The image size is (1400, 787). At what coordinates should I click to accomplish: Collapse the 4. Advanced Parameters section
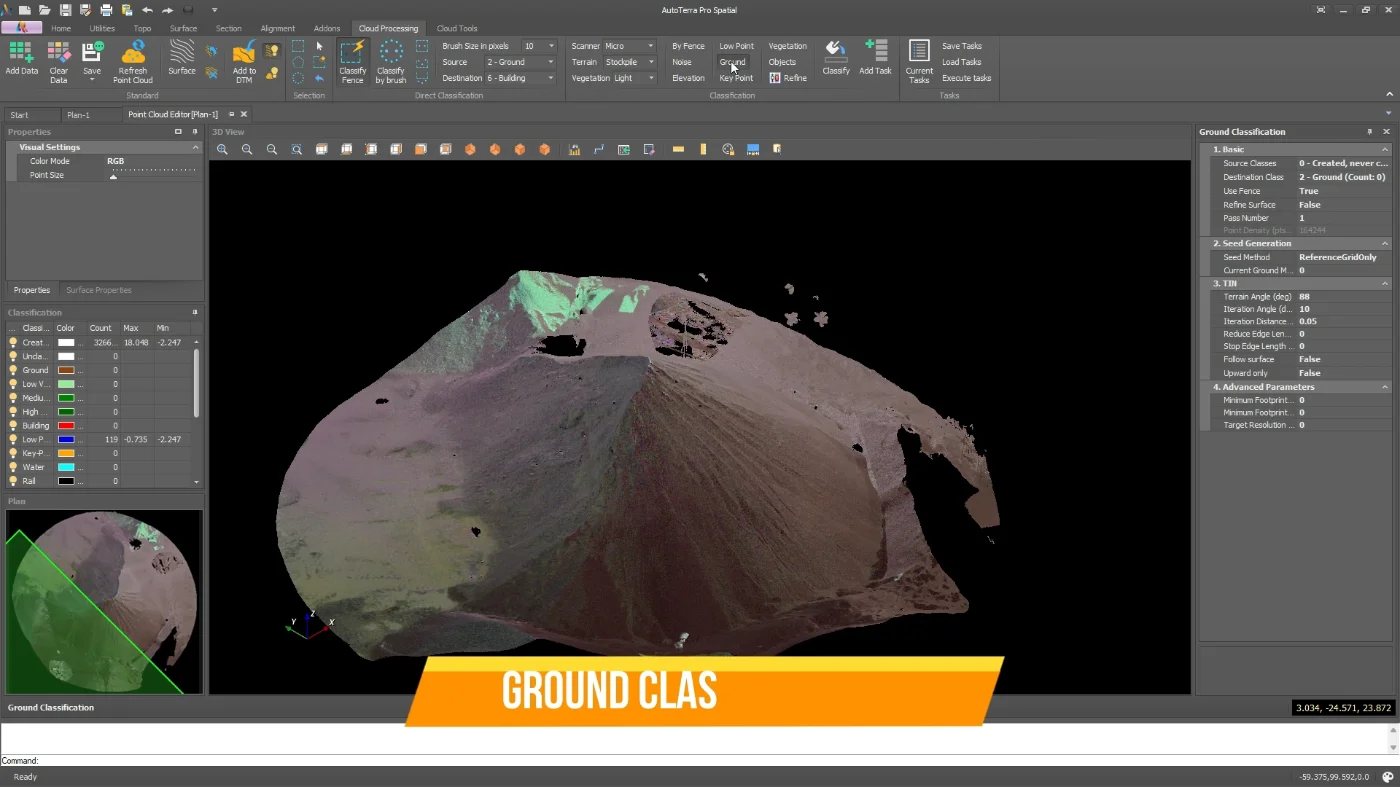coord(1385,387)
